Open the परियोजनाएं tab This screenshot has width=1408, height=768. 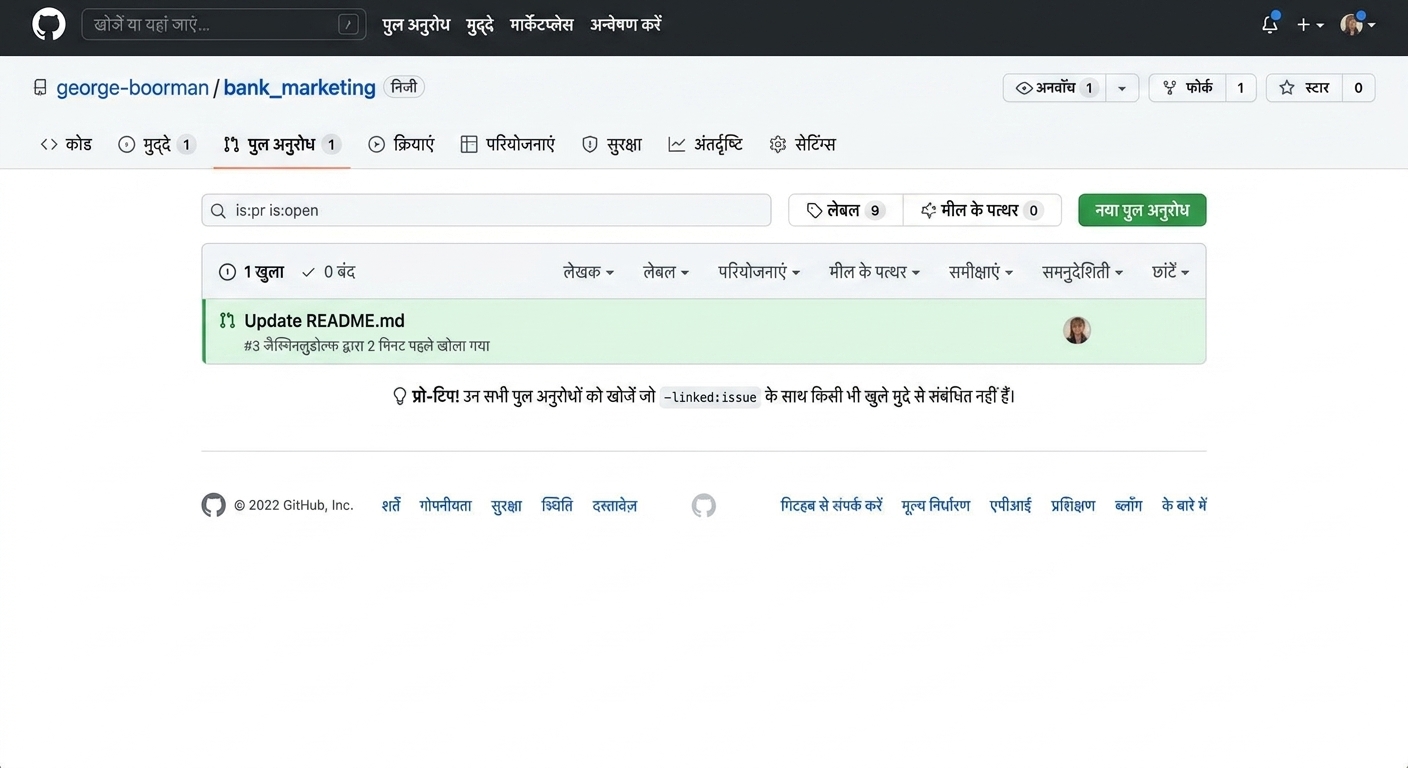507,144
